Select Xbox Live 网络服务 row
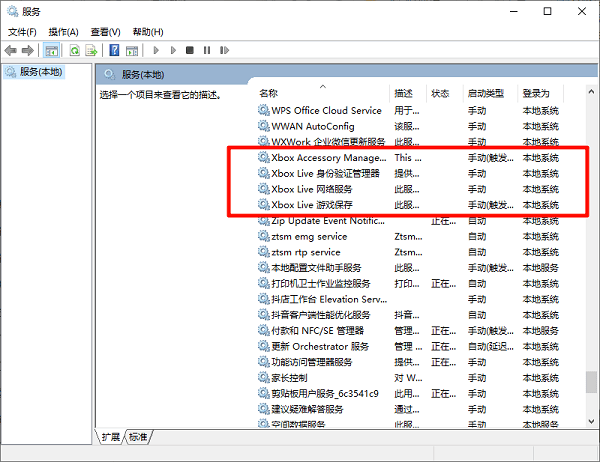Viewport: 600px width, 462px height. pyautogui.click(x=409, y=189)
